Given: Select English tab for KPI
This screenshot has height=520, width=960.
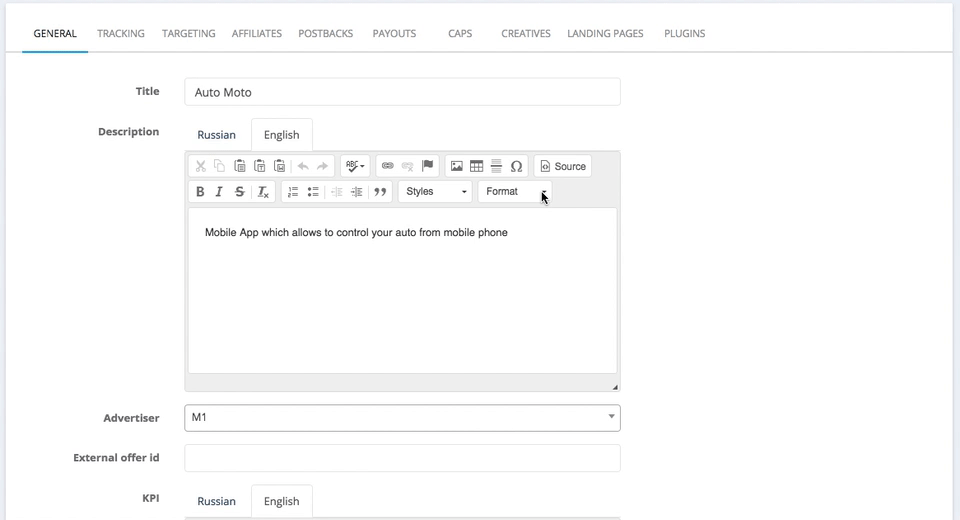Looking at the screenshot, I should (x=282, y=501).
